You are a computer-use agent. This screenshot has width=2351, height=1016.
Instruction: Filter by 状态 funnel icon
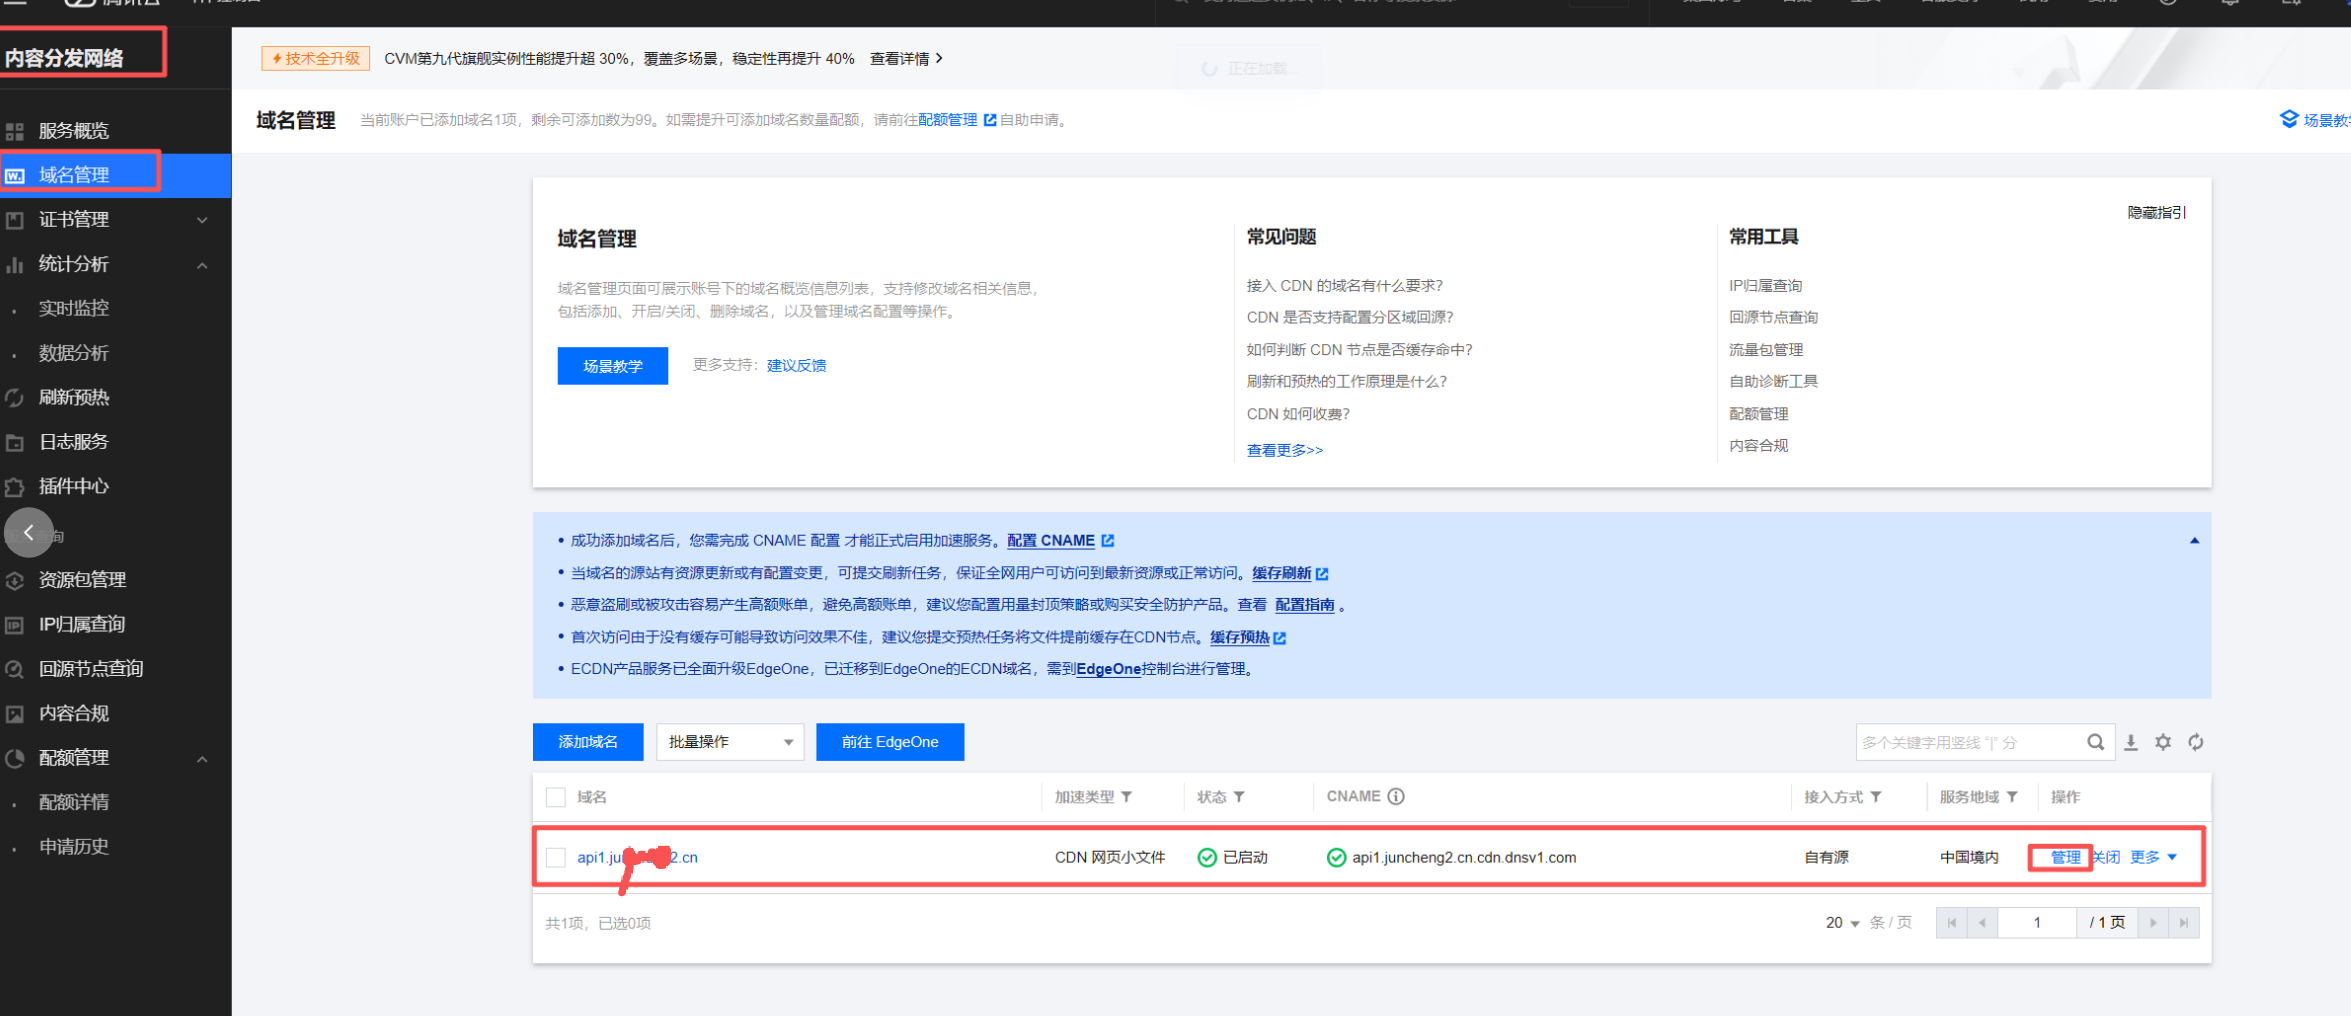coord(1239,797)
